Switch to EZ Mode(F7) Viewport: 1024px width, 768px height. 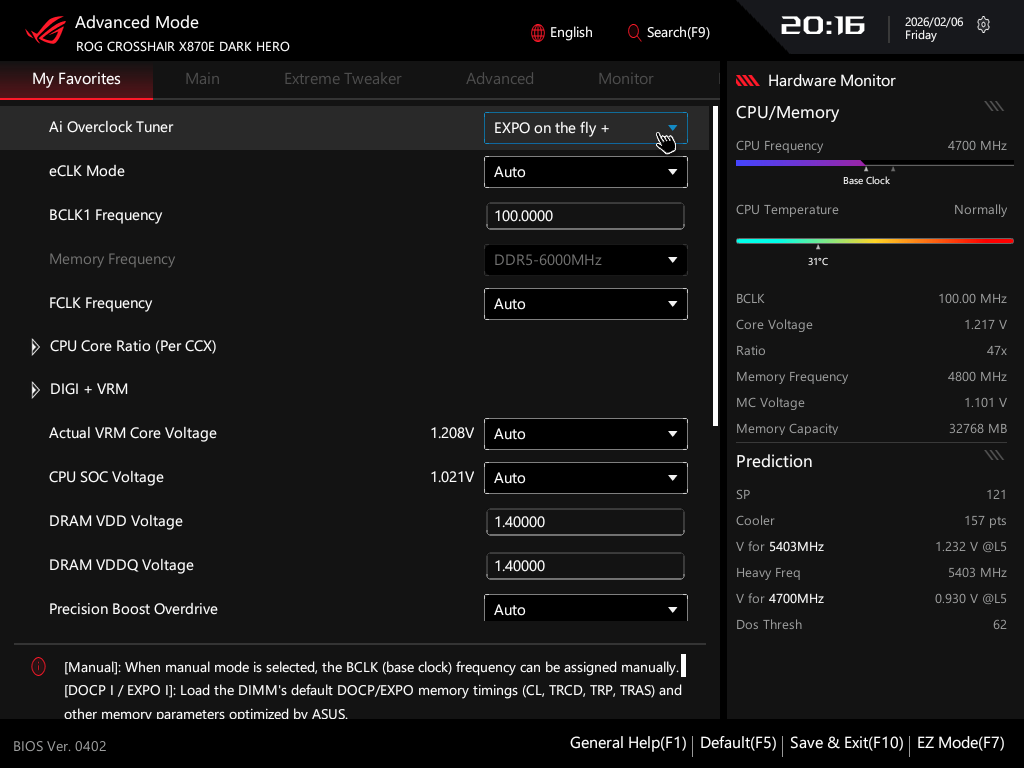pyautogui.click(x=960, y=743)
